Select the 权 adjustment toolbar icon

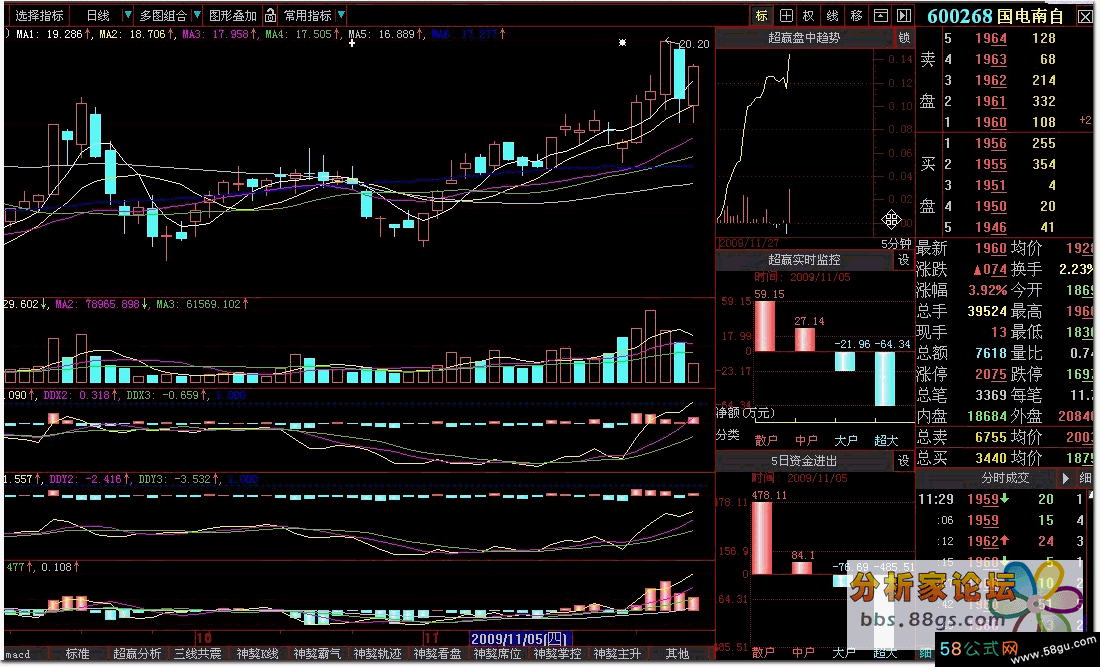809,15
